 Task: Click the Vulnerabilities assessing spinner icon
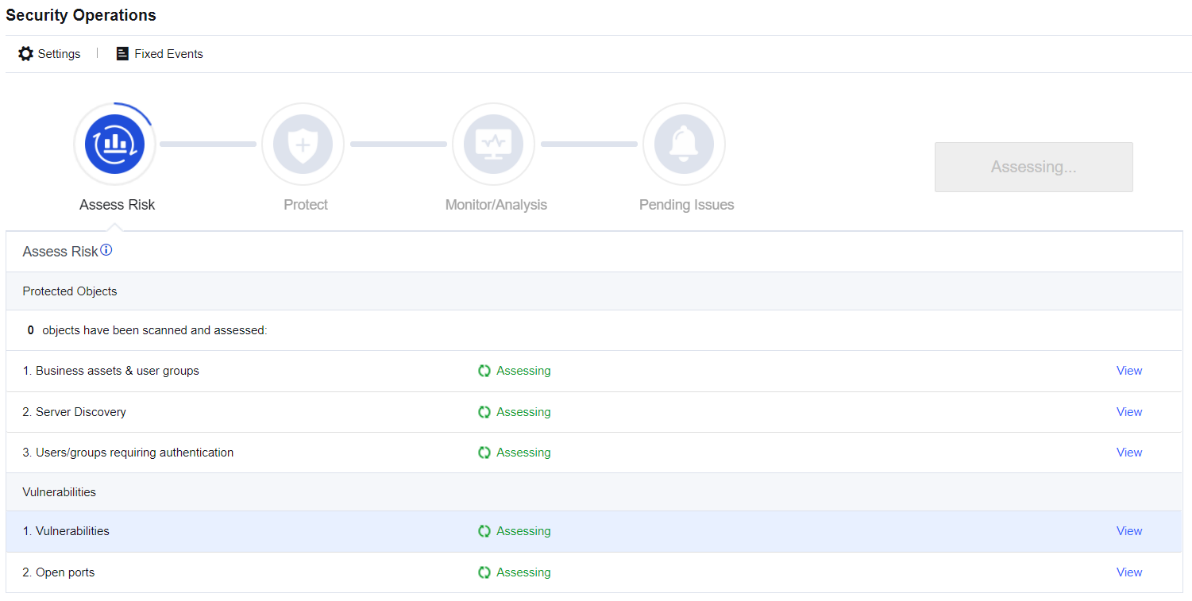[x=484, y=531]
